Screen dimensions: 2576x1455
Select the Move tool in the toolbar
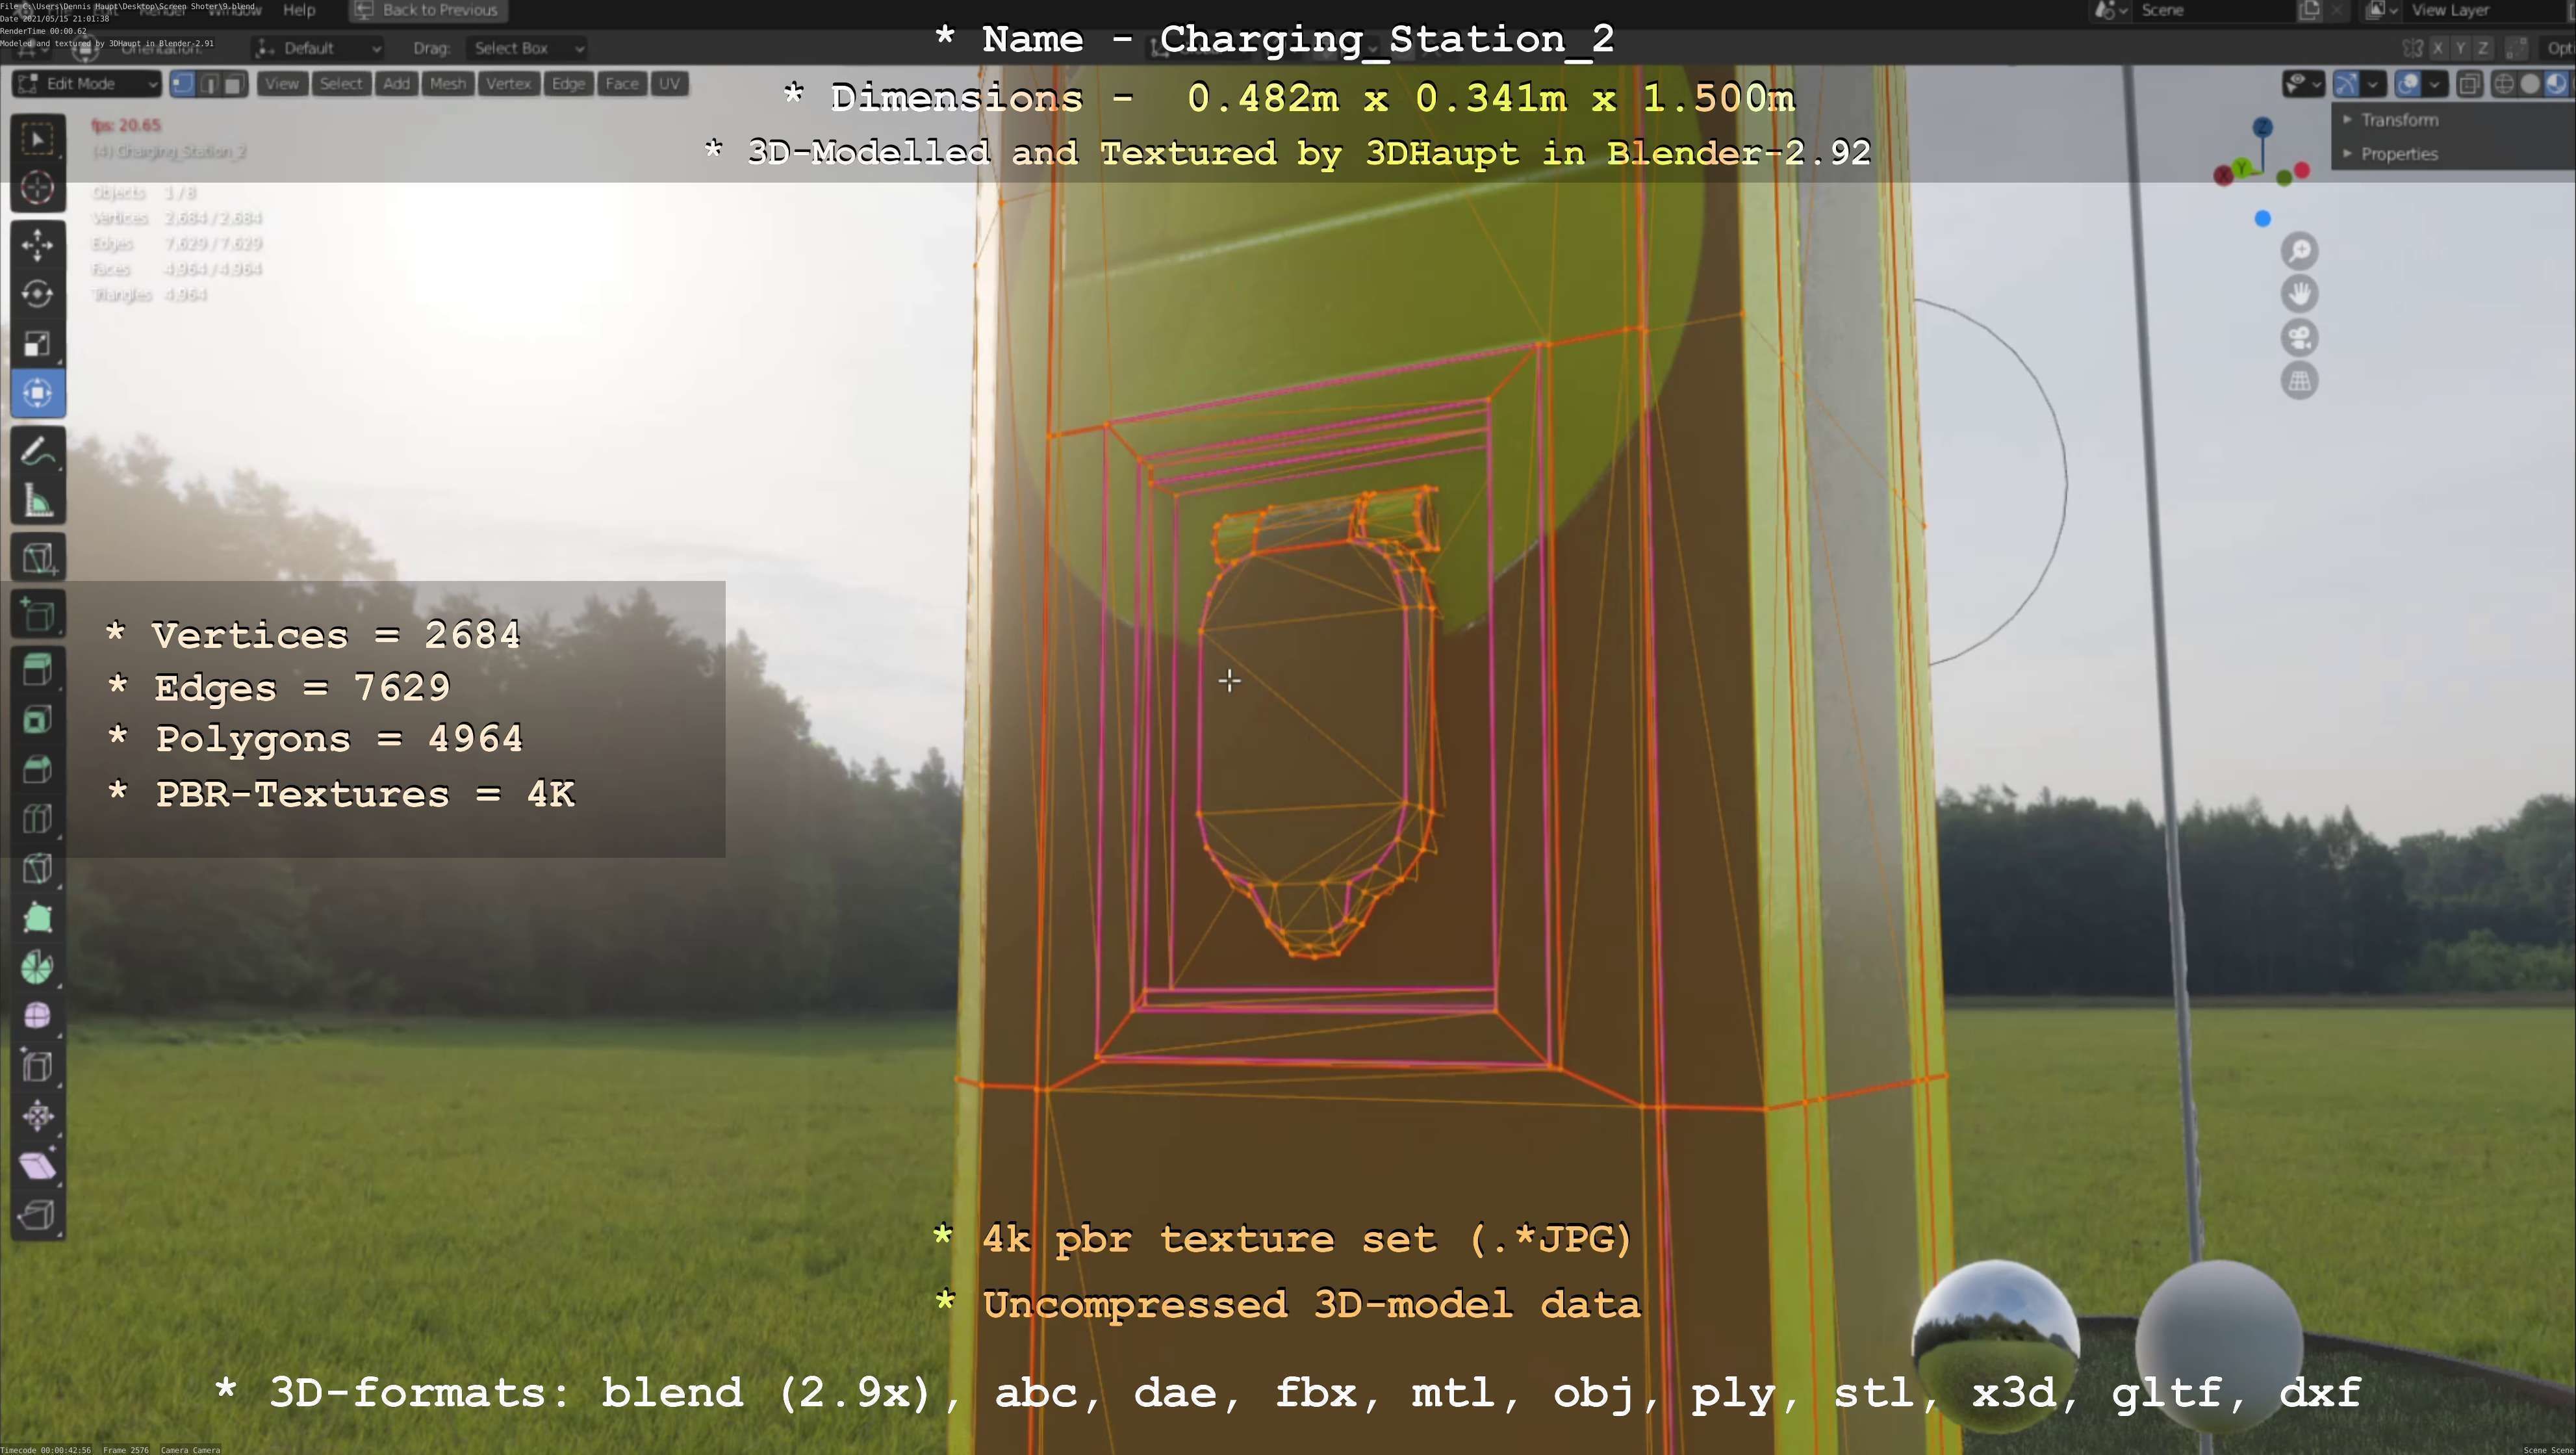(37, 244)
